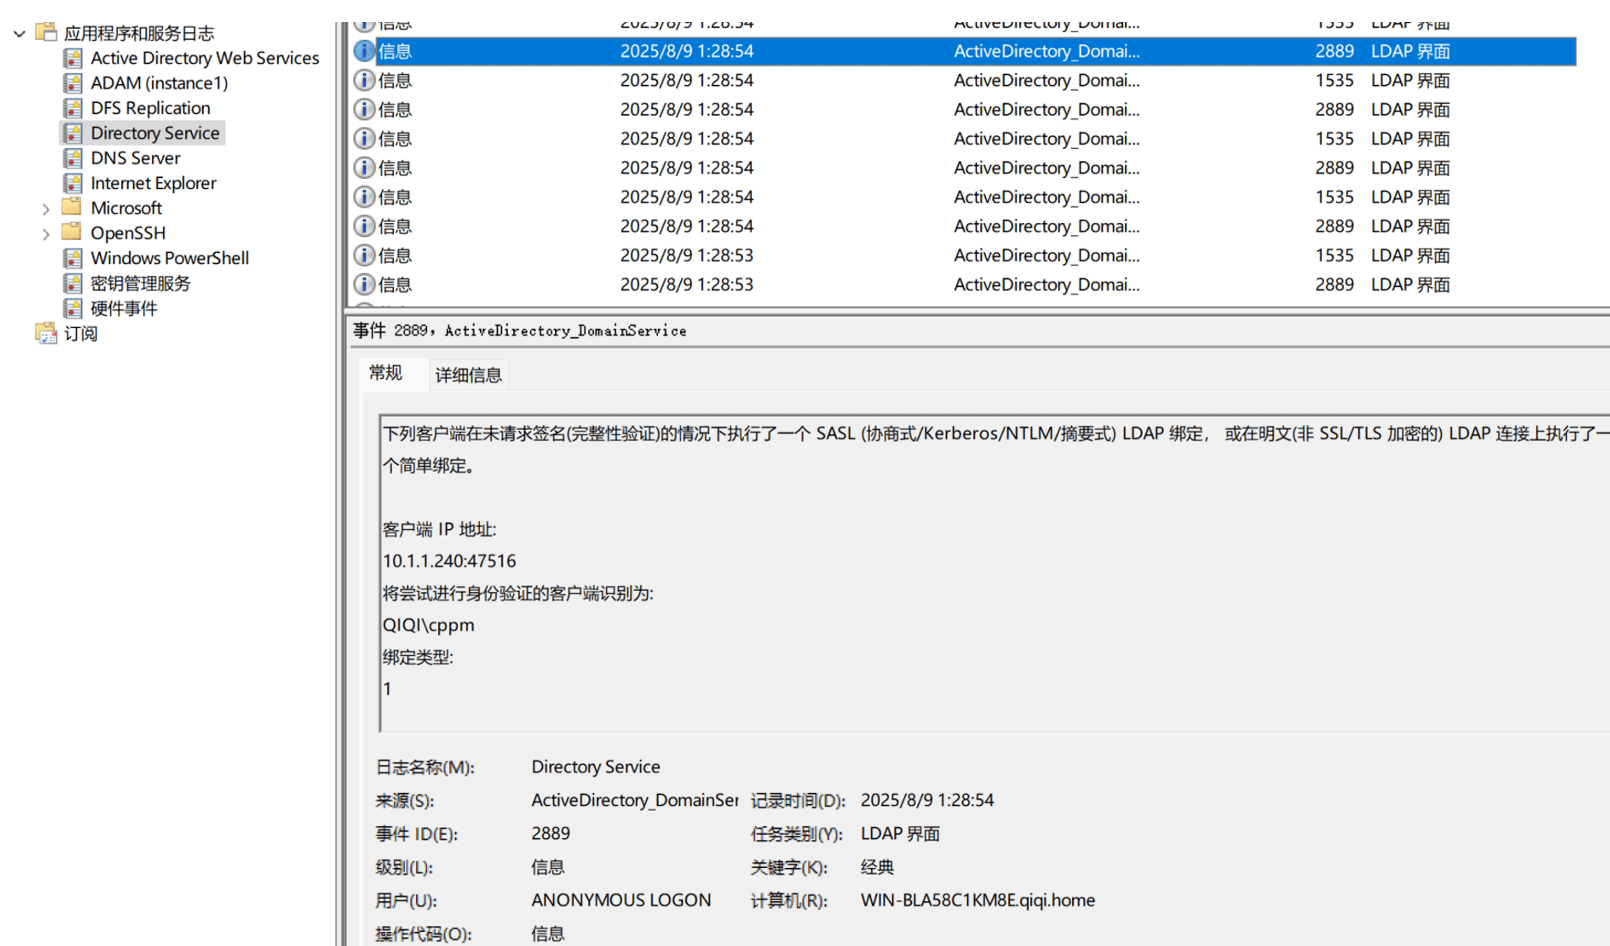Select the Directory Service log
The height and width of the screenshot is (946, 1610).
[x=155, y=133]
